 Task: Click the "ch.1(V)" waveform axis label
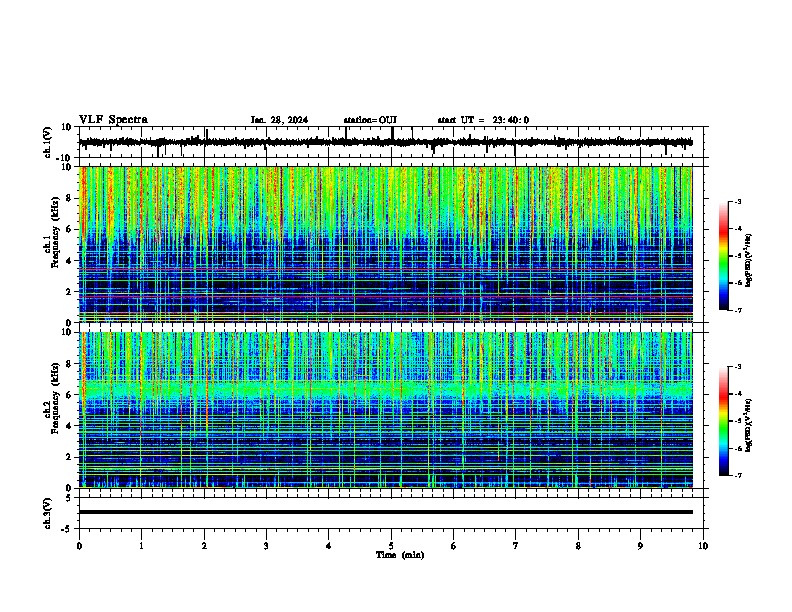(x=48, y=142)
